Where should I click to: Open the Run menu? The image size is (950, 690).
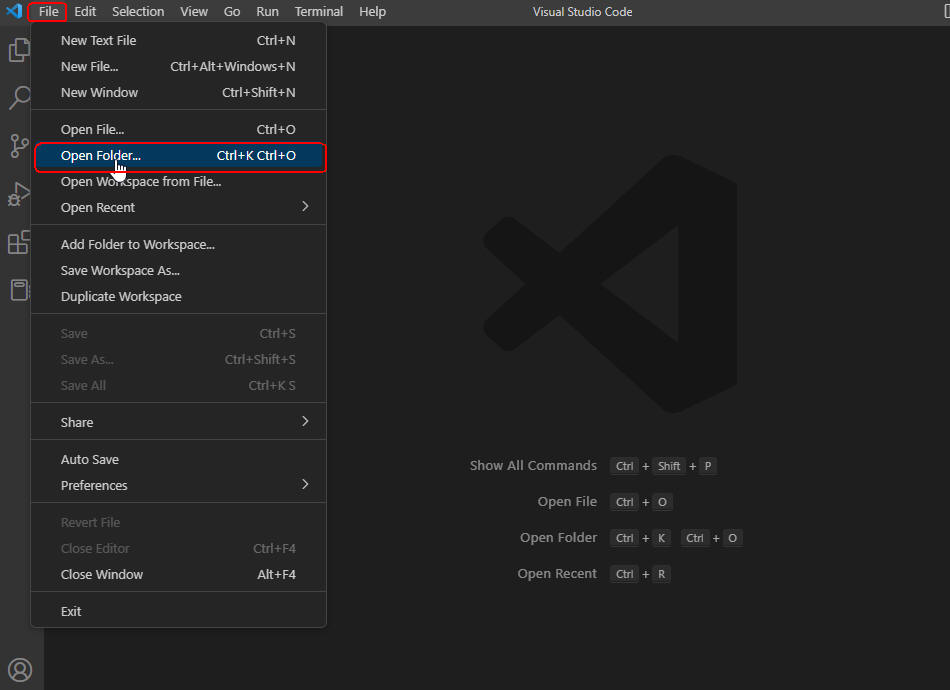267,12
